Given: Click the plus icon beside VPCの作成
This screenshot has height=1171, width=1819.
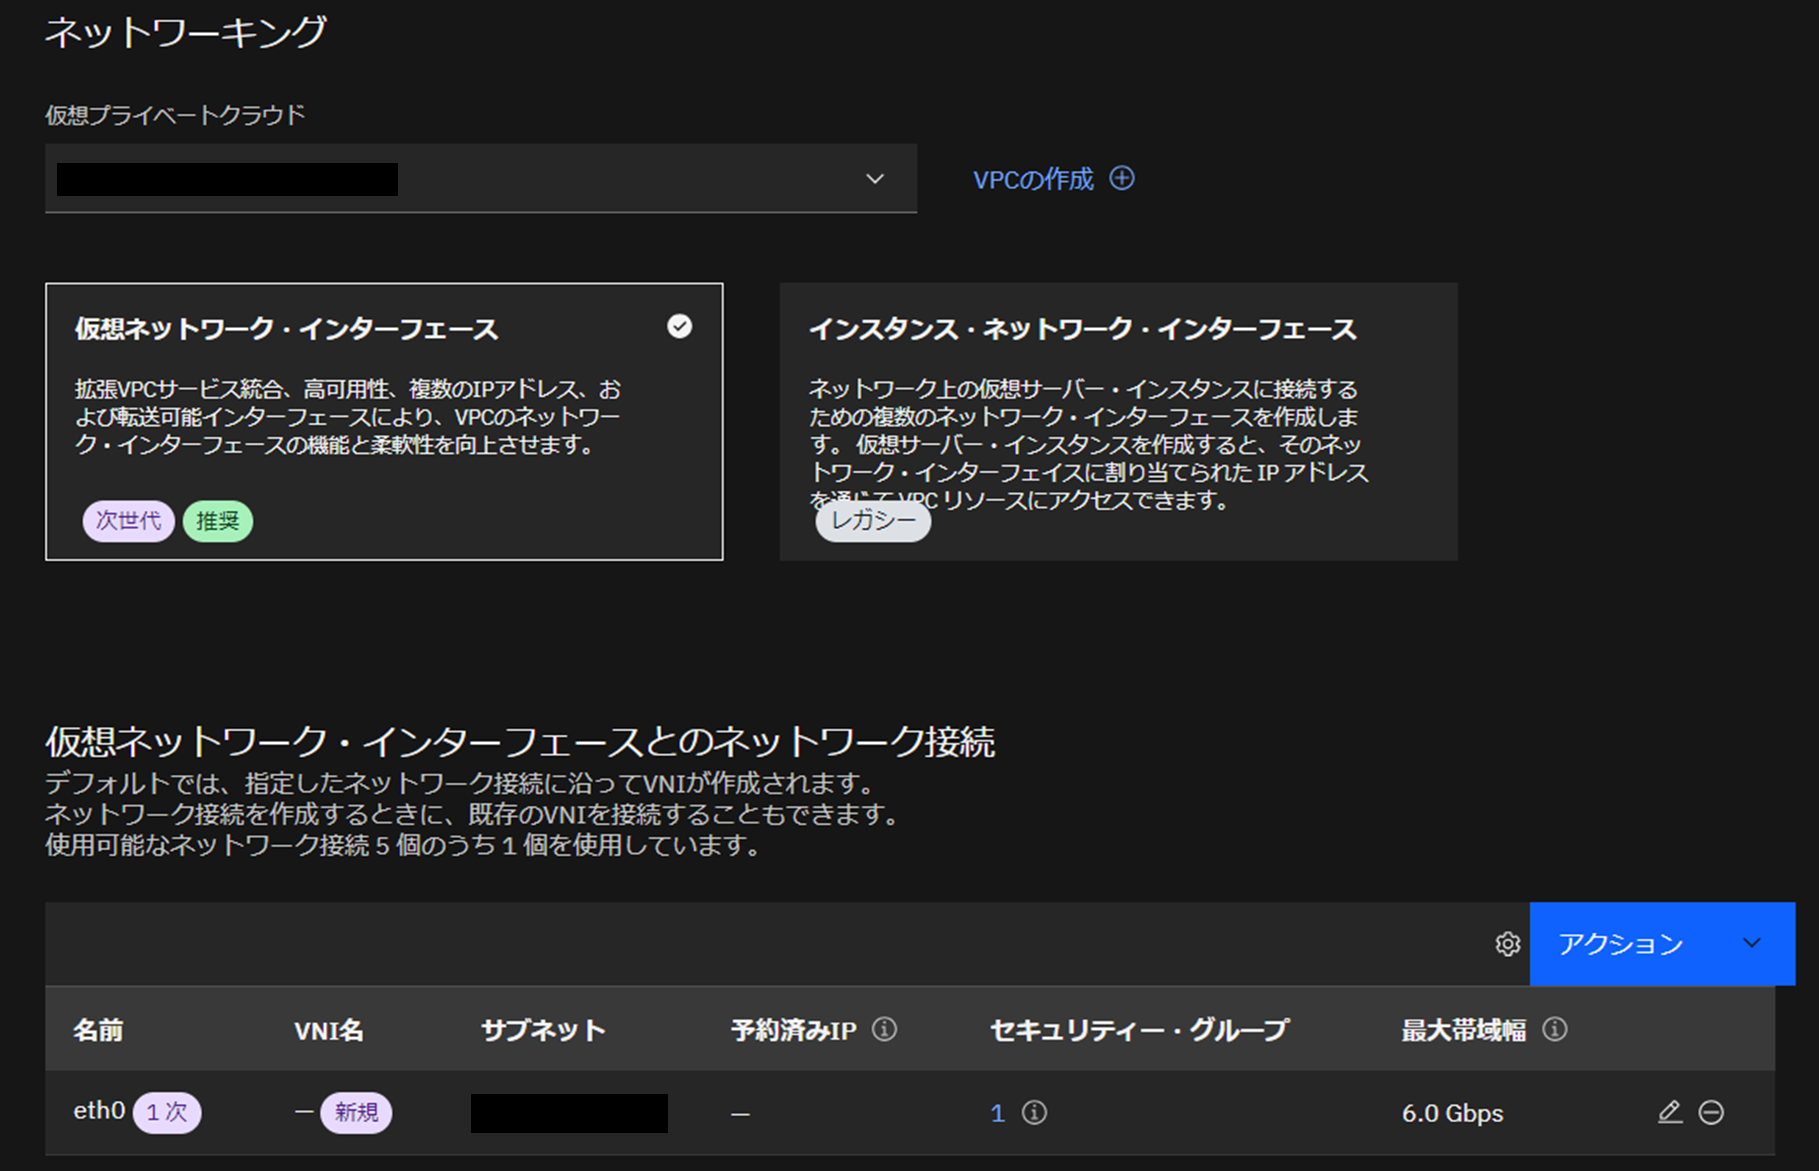Looking at the screenshot, I should (x=1122, y=178).
